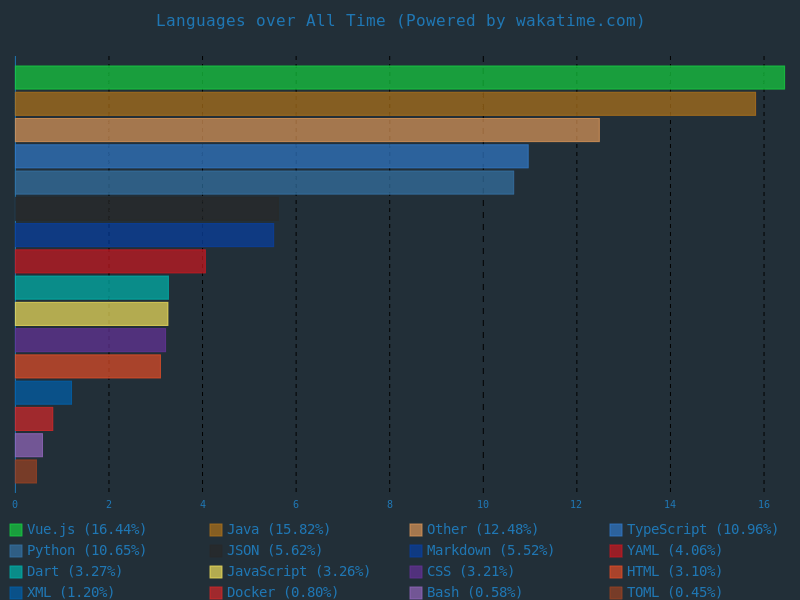Click the yellow JavaScript legend swatch
Image resolution: width=800 pixels, height=600 pixels.
[x=216, y=572]
